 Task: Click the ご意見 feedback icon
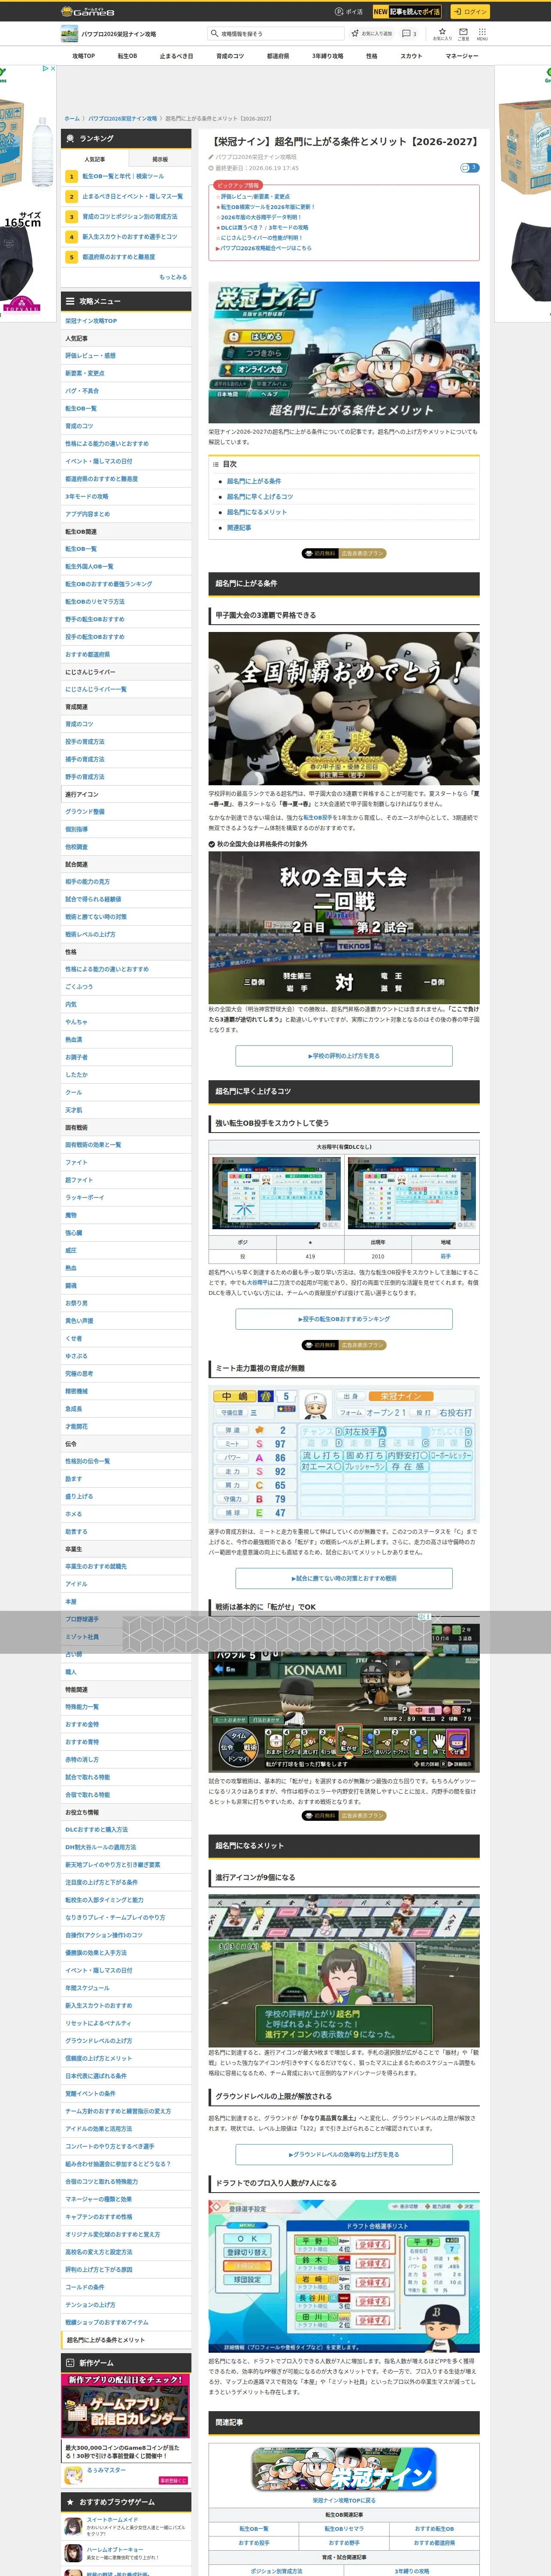(463, 33)
